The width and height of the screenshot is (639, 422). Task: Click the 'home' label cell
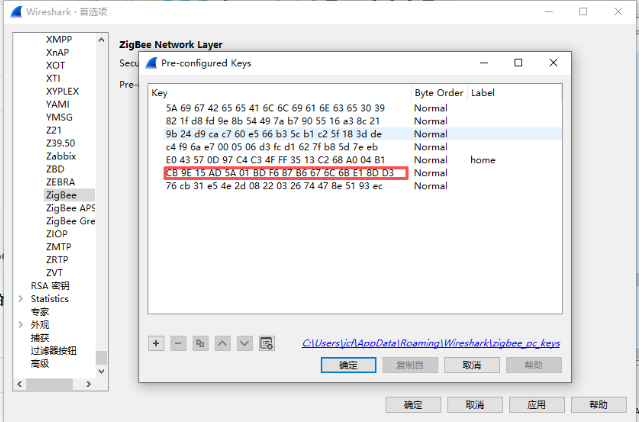click(x=483, y=160)
